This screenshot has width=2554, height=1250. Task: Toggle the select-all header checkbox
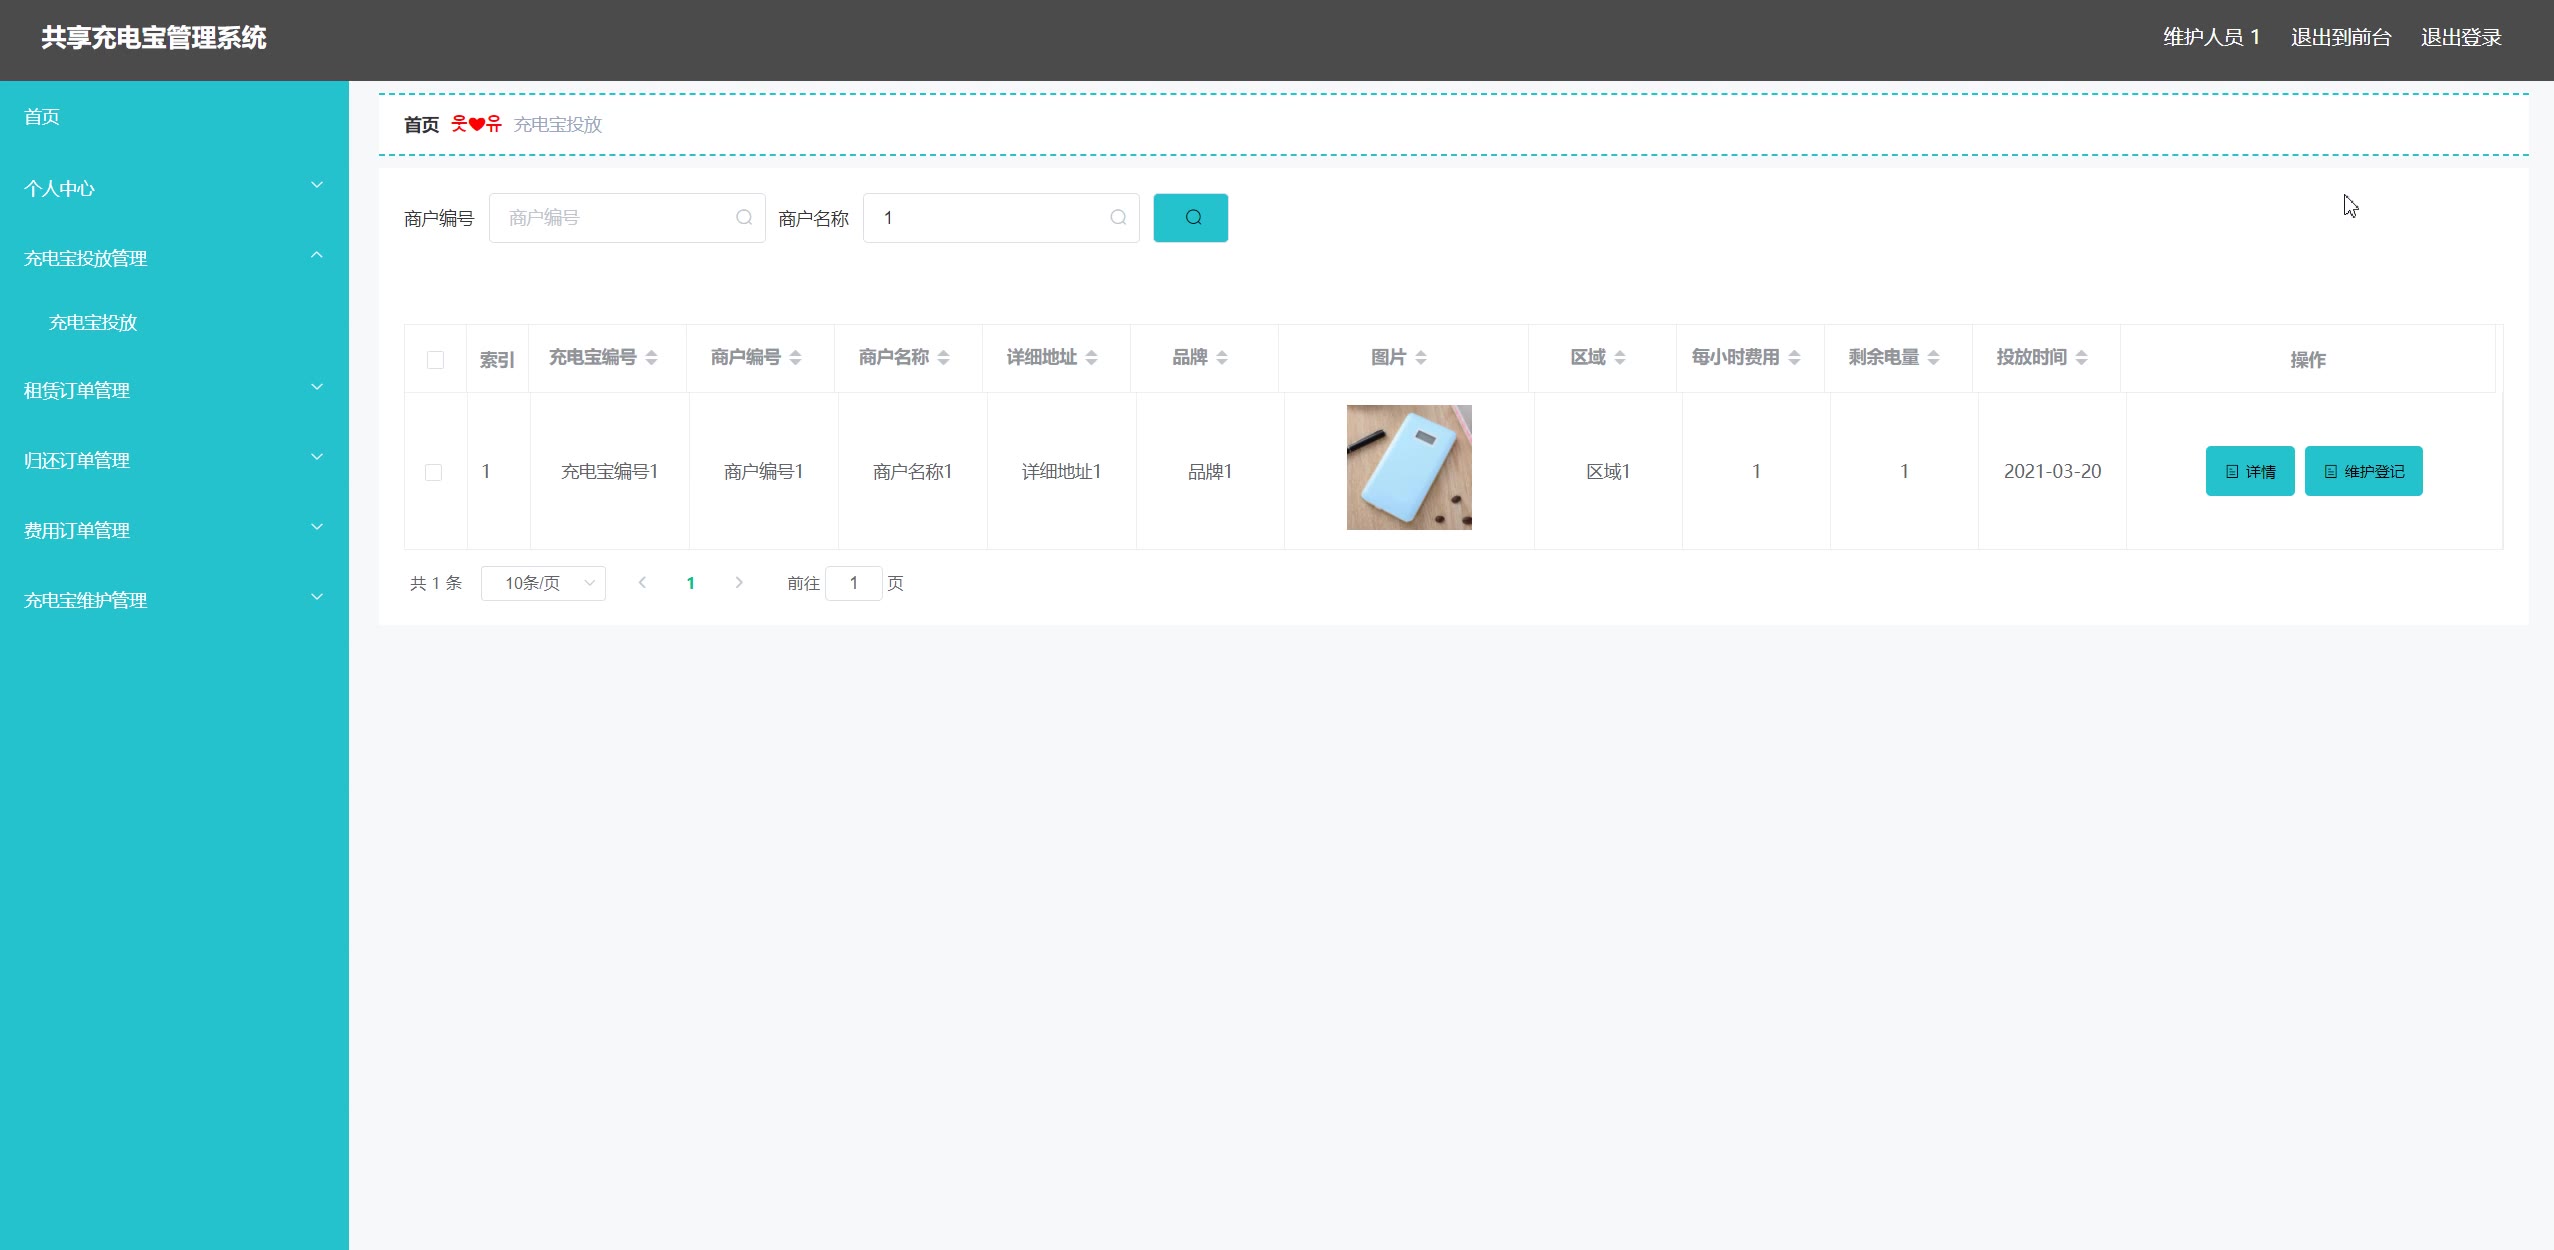pyautogui.click(x=435, y=360)
